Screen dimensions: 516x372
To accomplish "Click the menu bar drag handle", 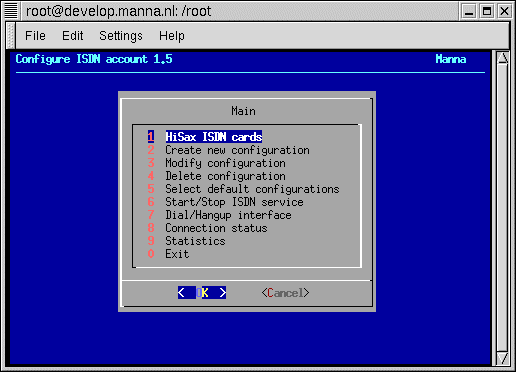I will [x=11, y=35].
